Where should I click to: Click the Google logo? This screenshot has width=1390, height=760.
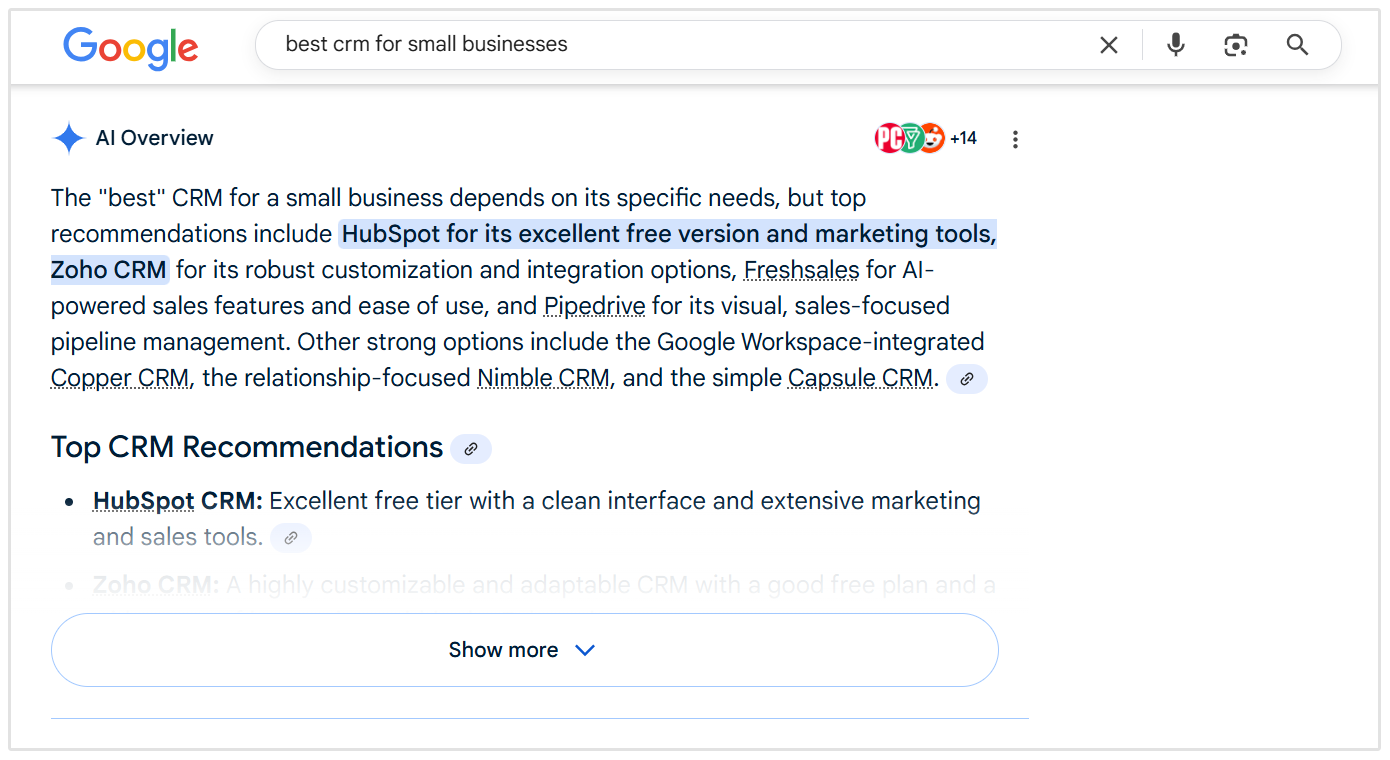tap(130, 47)
